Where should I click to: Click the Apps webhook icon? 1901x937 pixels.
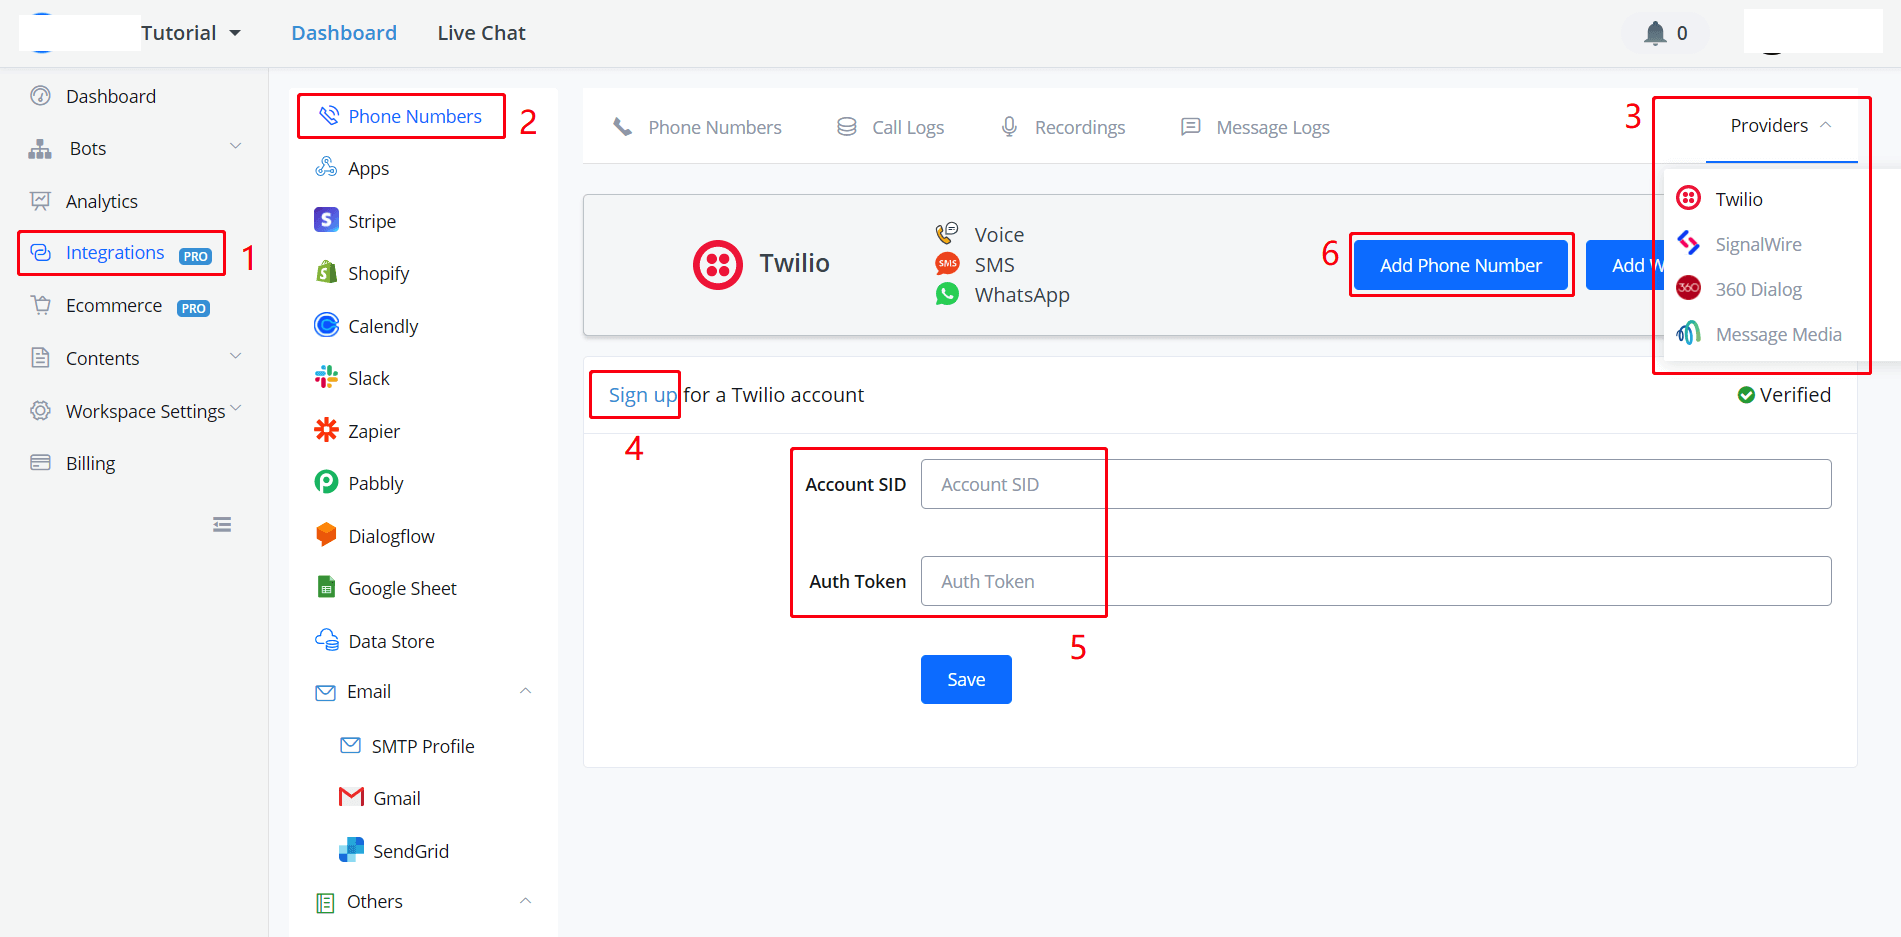[326, 167]
